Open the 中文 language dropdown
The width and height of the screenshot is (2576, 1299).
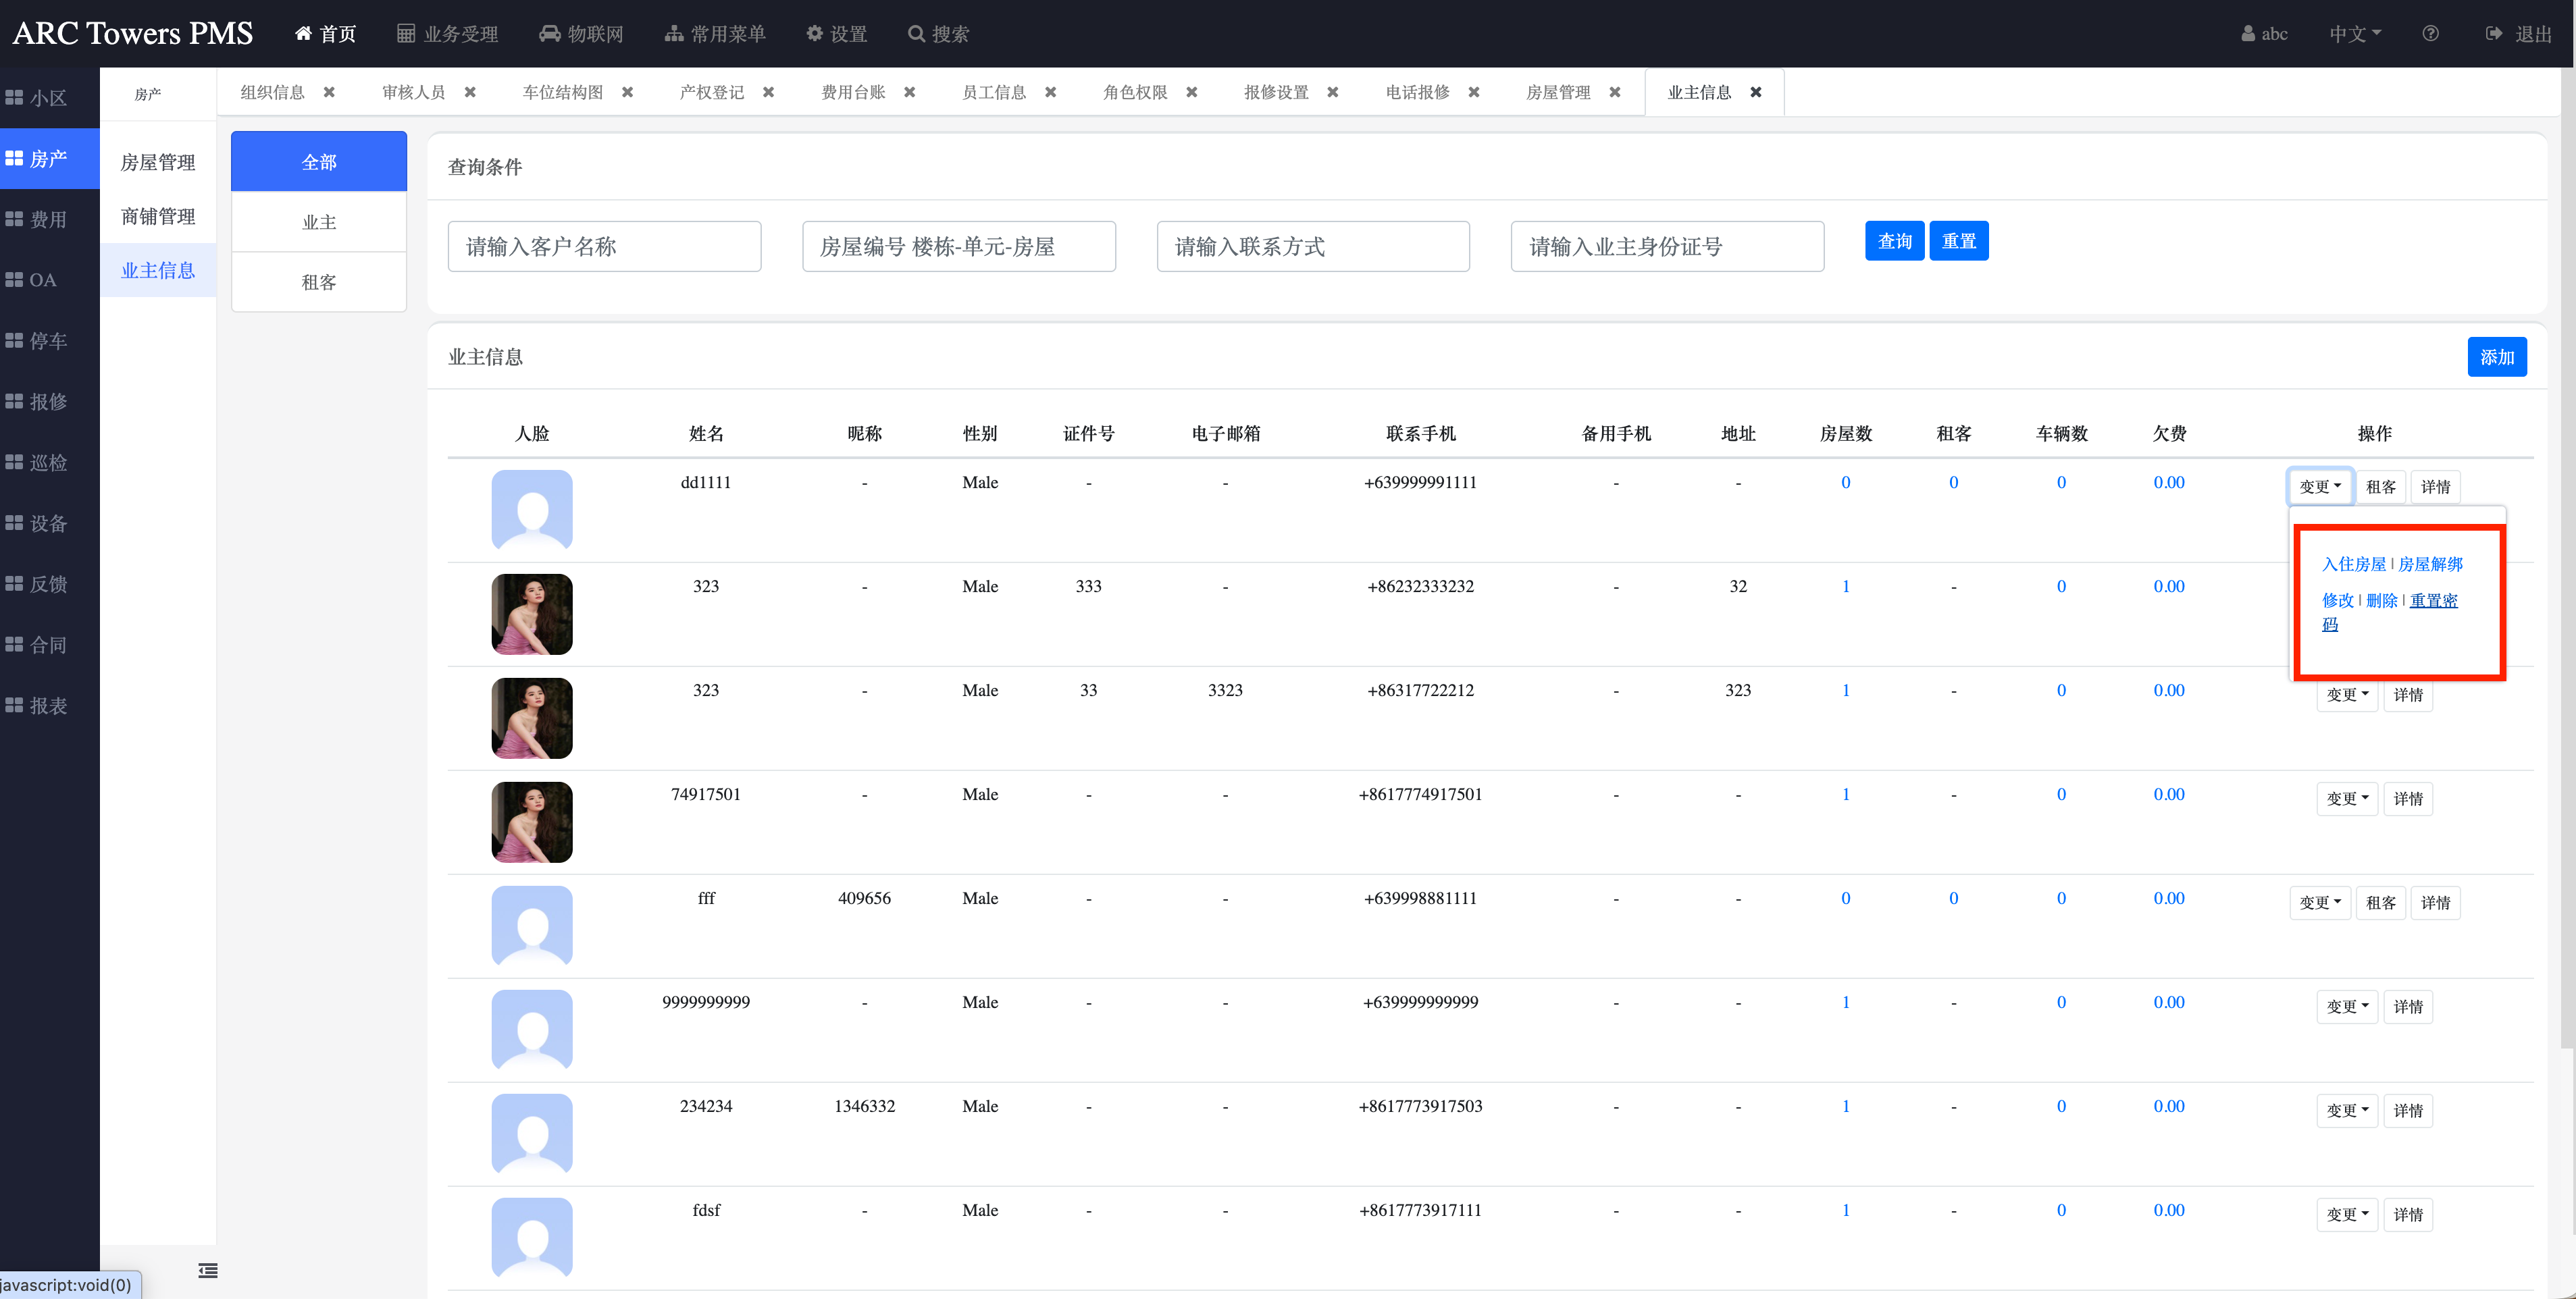[2354, 33]
